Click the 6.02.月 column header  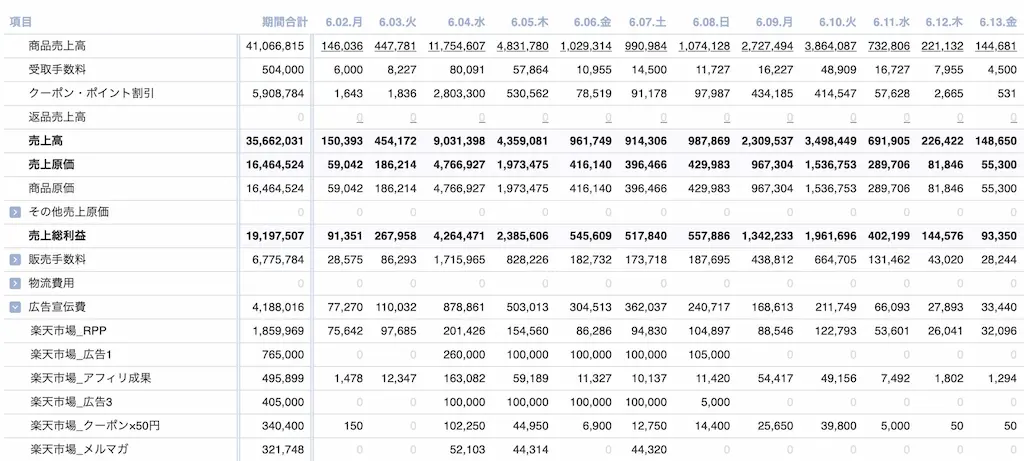pyautogui.click(x=344, y=22)
